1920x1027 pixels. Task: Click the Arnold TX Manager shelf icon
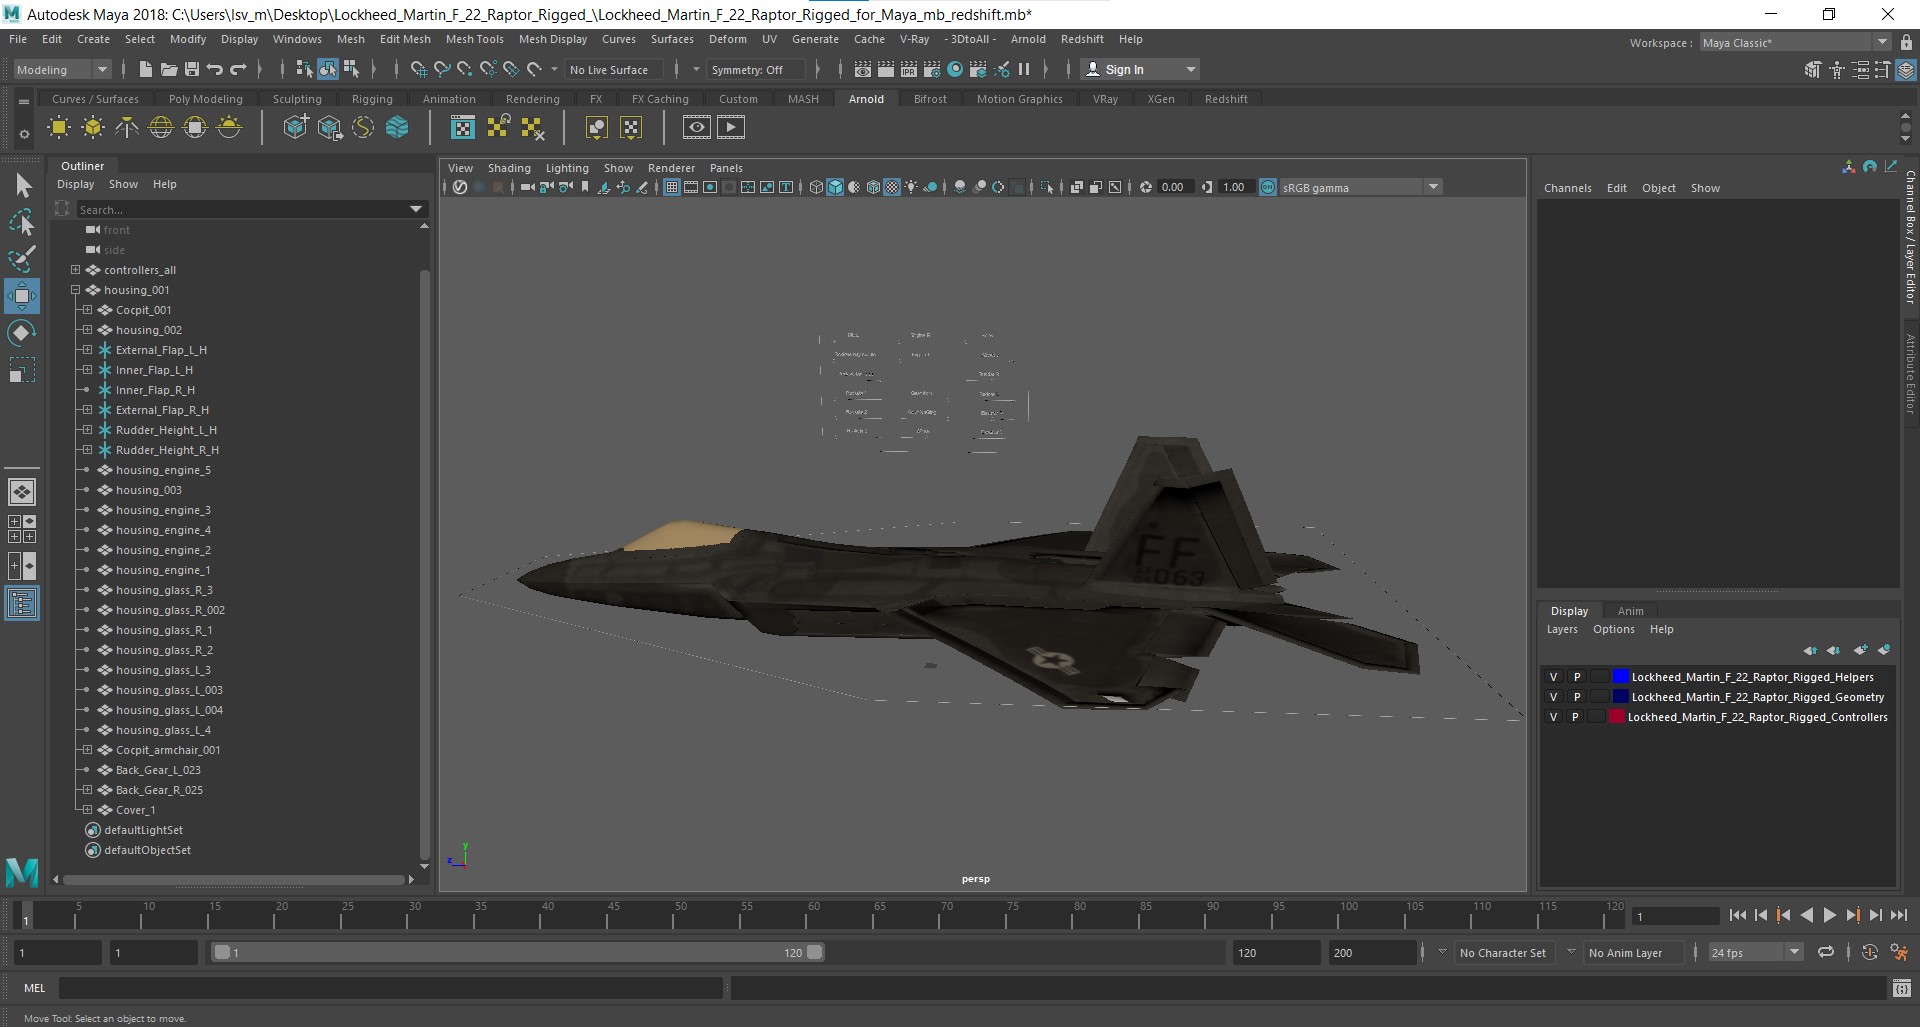tap(463, 127)
